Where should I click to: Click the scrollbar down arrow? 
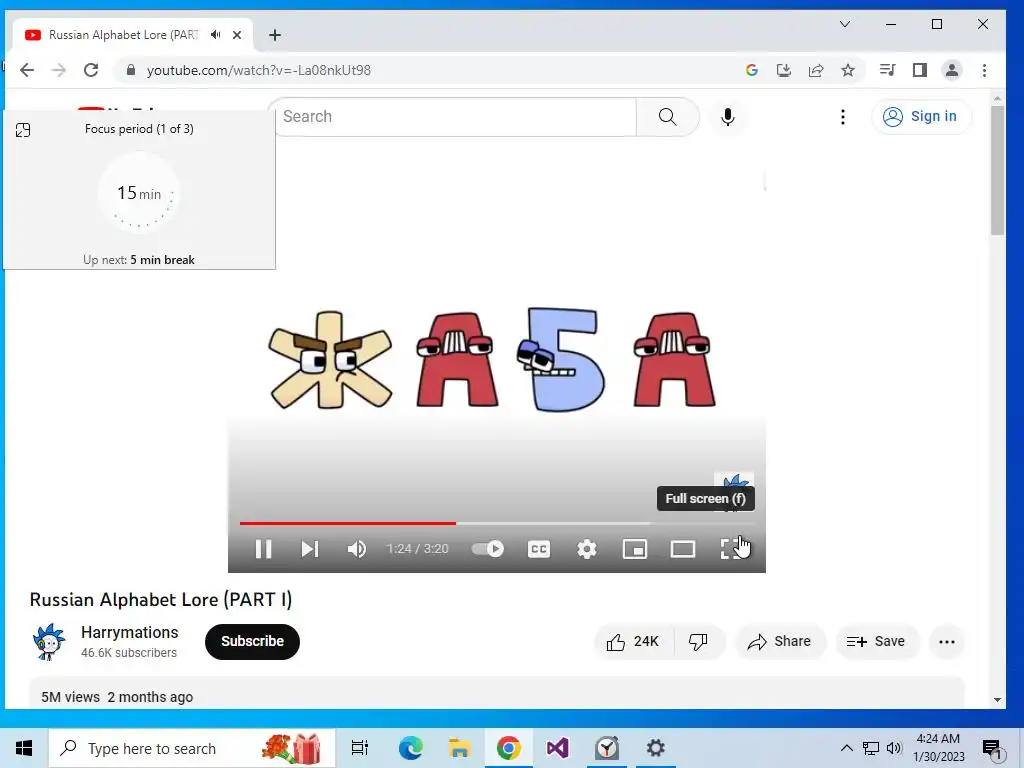(x=997, y=699)
